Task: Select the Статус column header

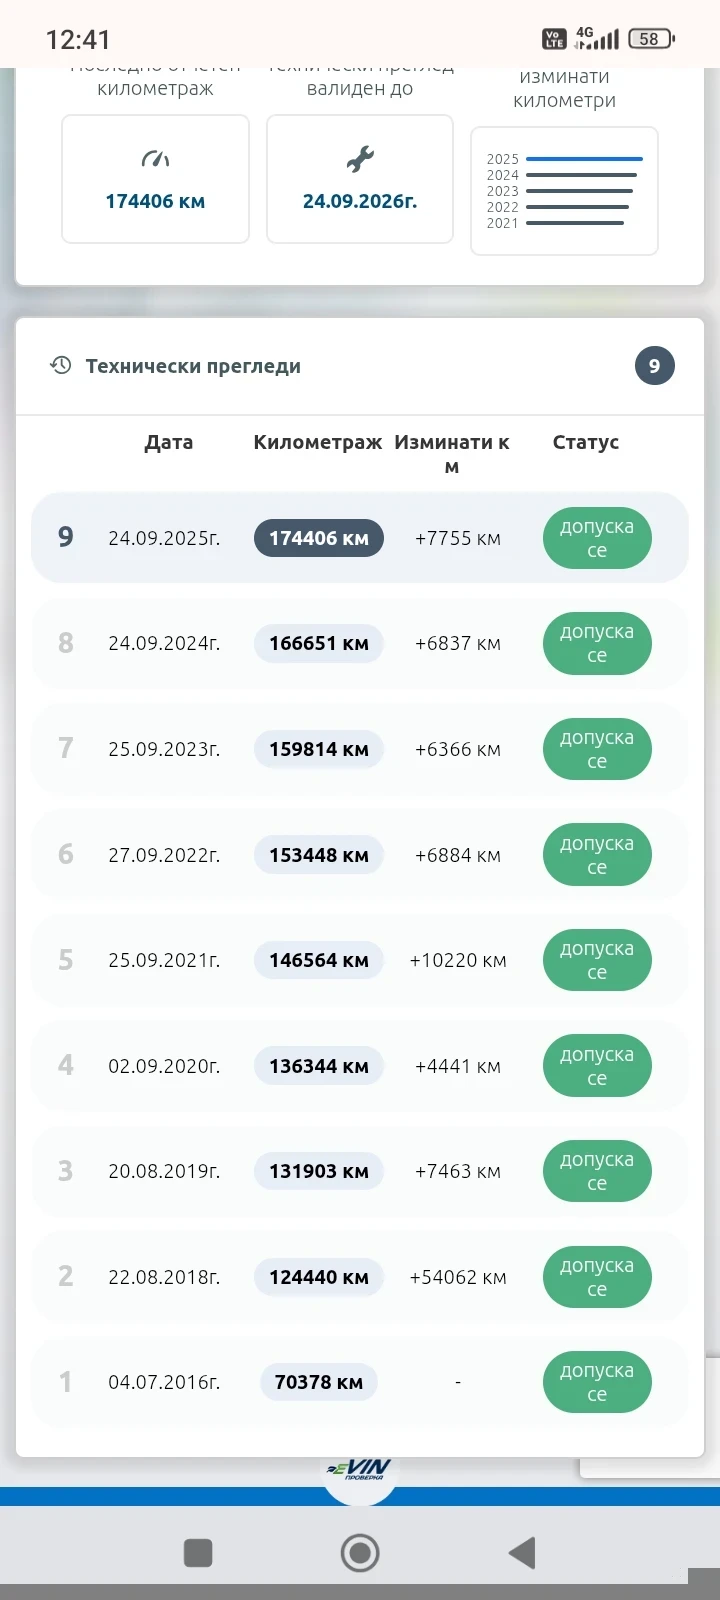Action: (x=585, y=442)
